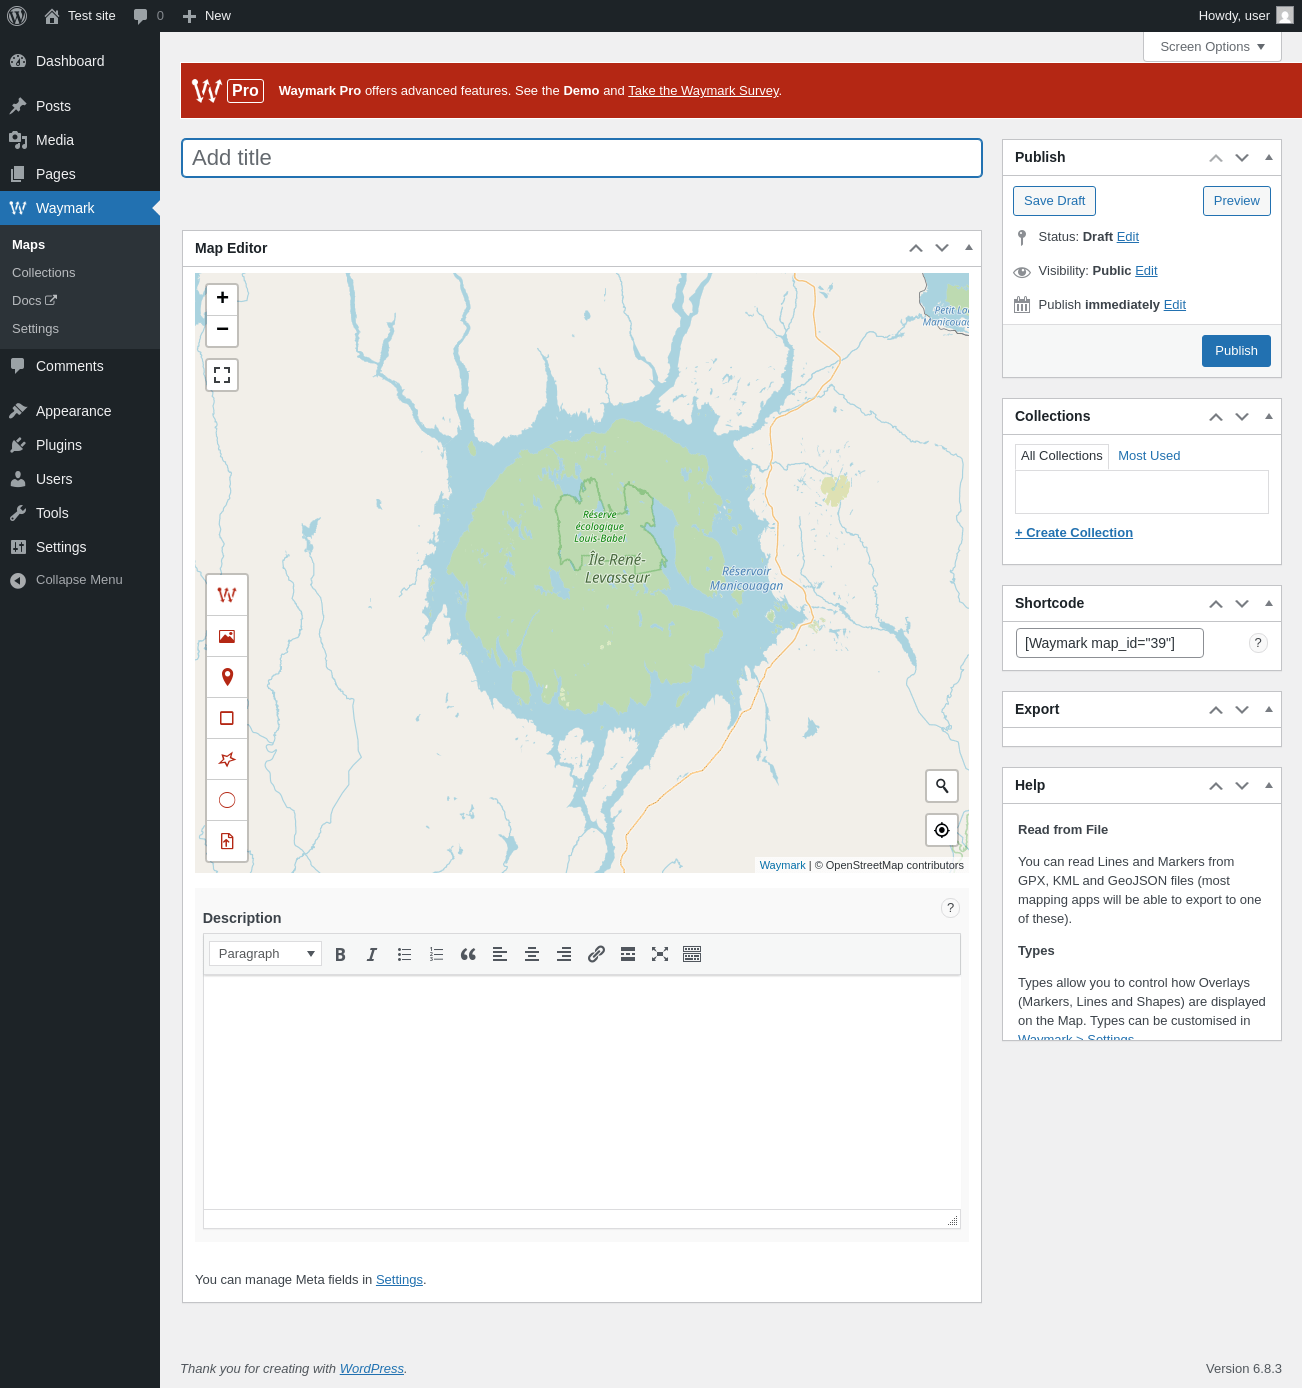Select the draw line tool on map

227,595
